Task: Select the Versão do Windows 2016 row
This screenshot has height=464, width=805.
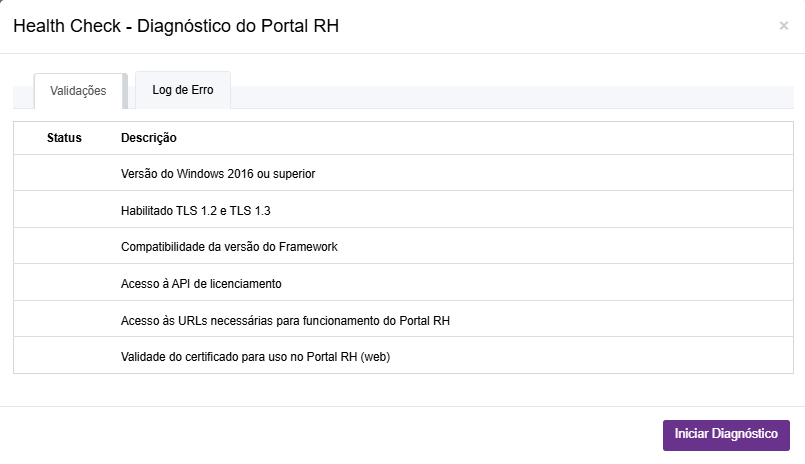Action: tap(218, 174)
